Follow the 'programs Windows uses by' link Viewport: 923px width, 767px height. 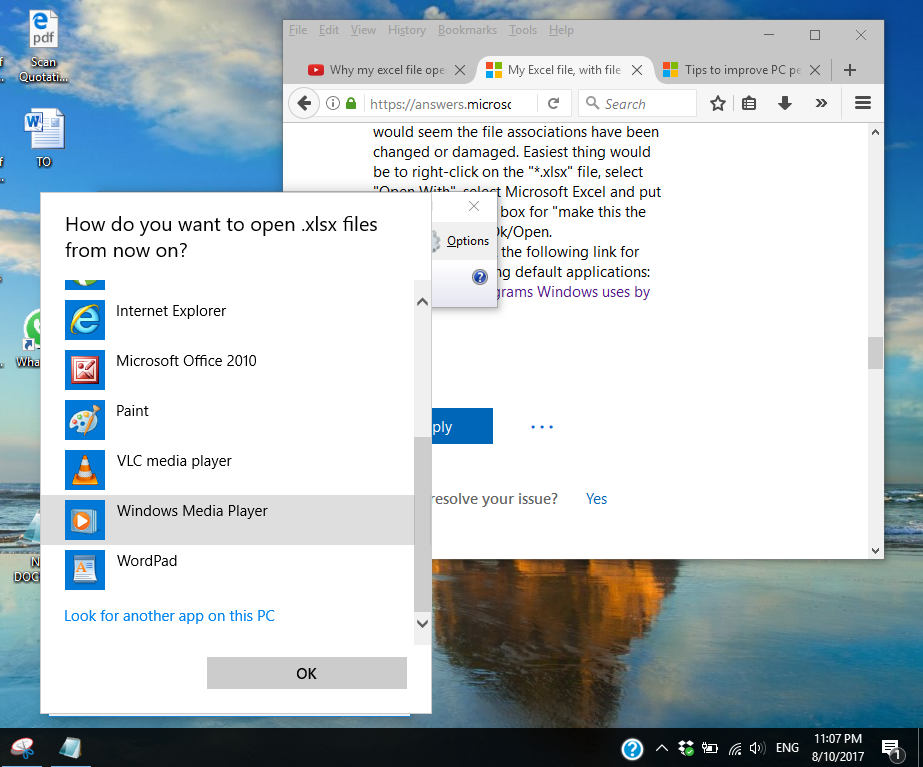click(x=573, y=292)
